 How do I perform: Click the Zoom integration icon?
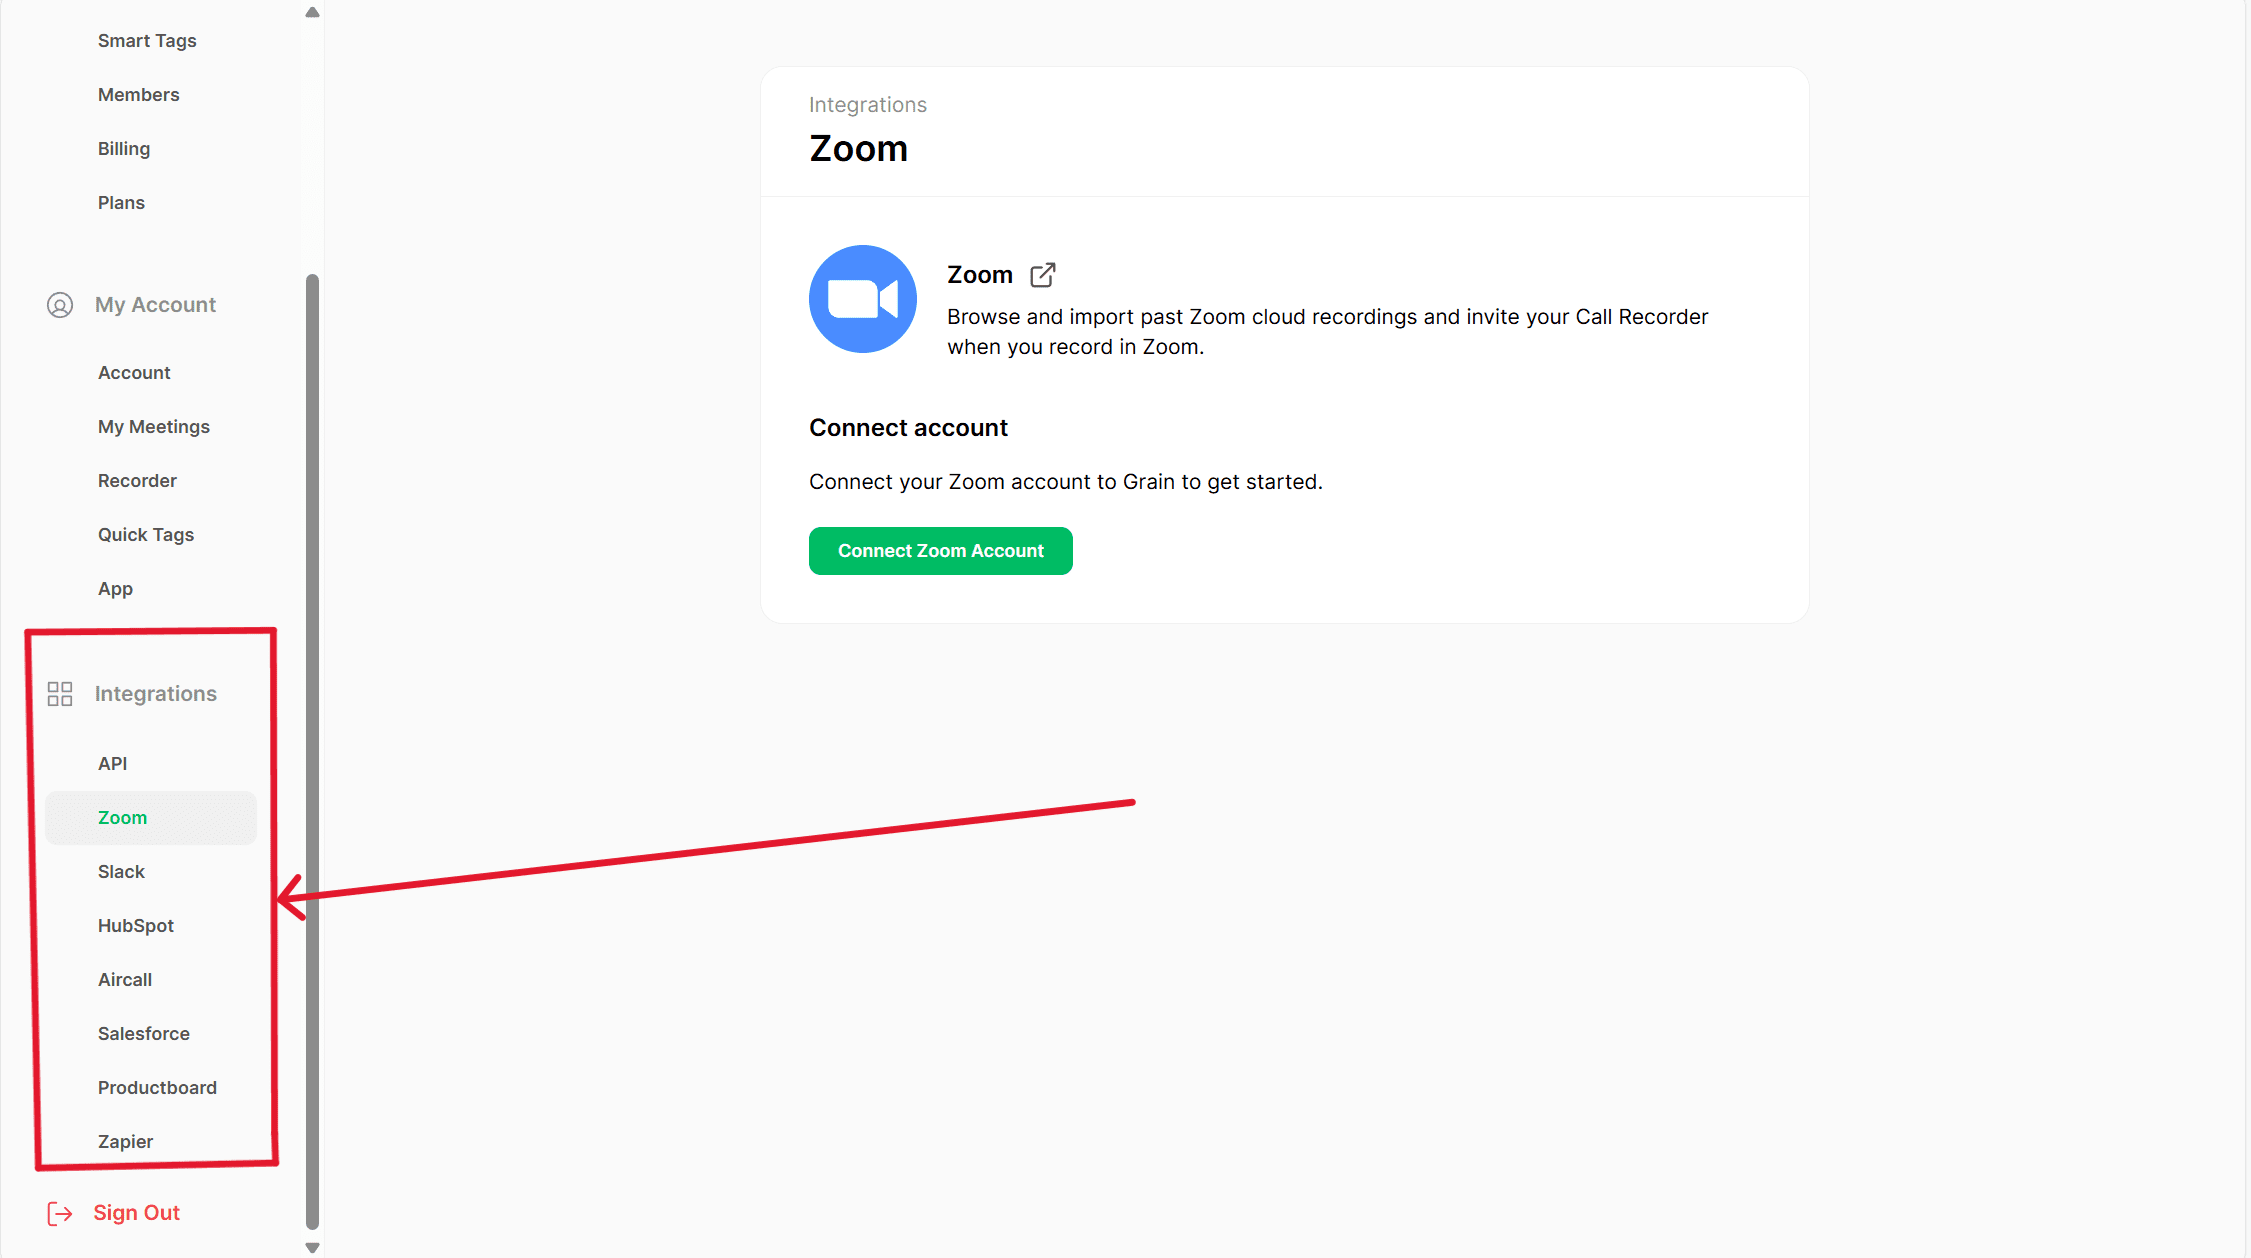861,298
